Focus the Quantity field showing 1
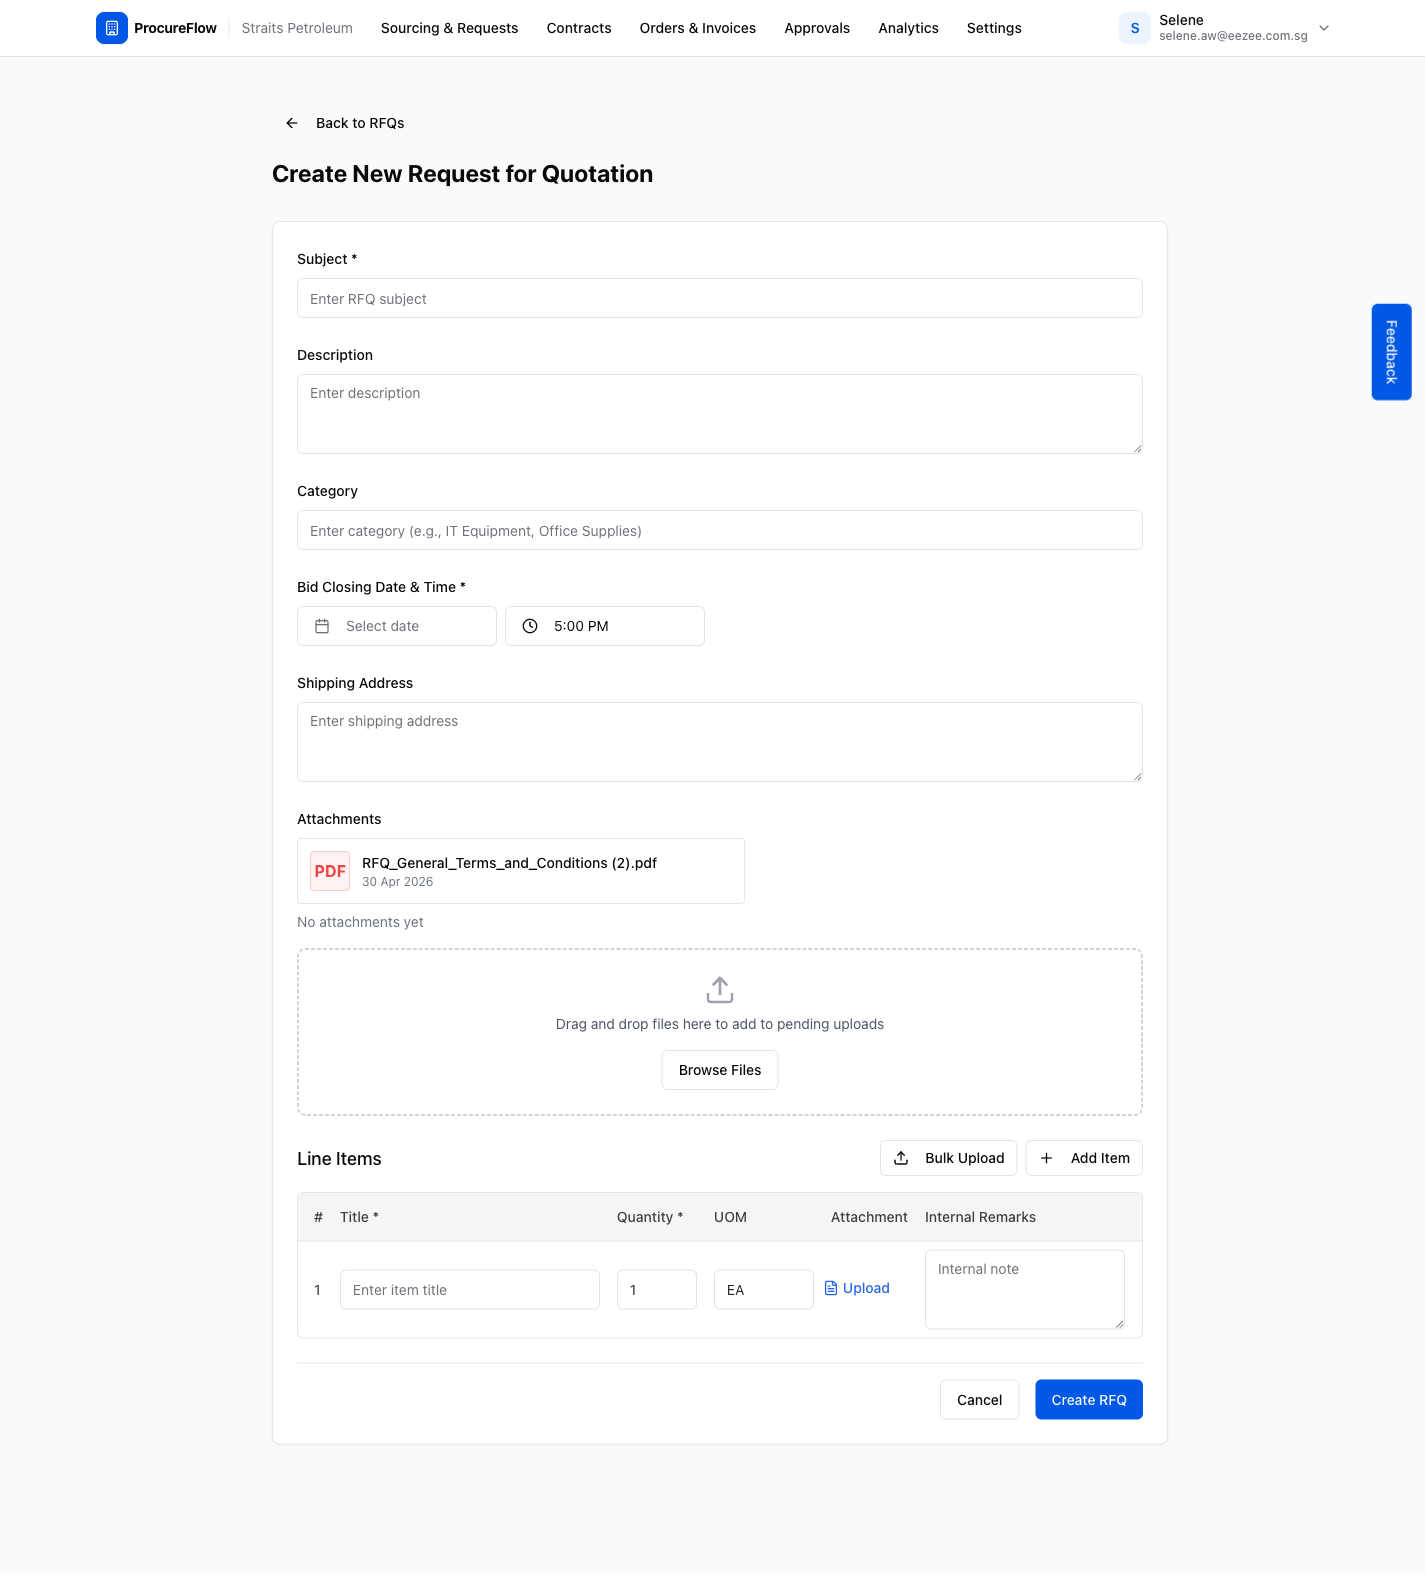 [x=657, y=1290]
